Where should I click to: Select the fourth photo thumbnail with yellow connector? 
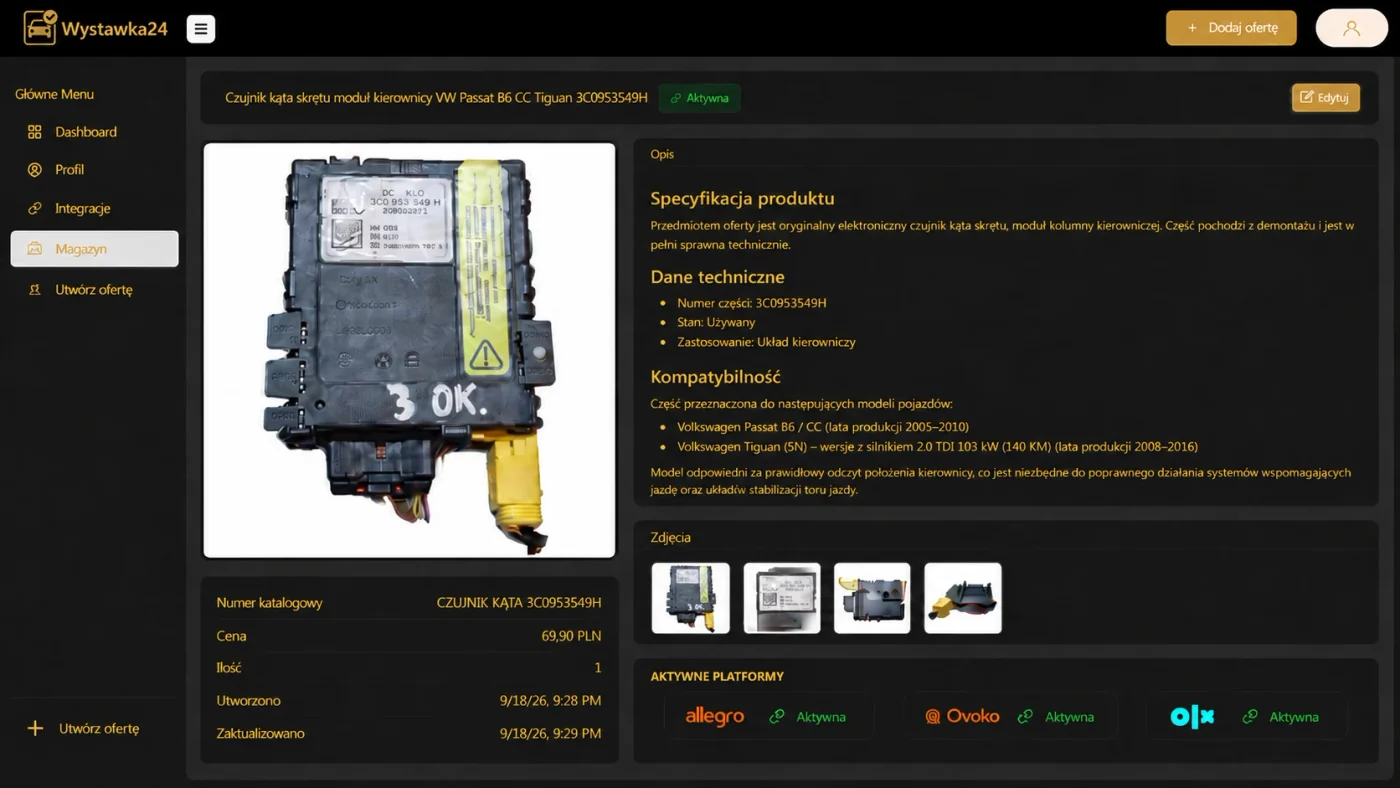(962, 598)
